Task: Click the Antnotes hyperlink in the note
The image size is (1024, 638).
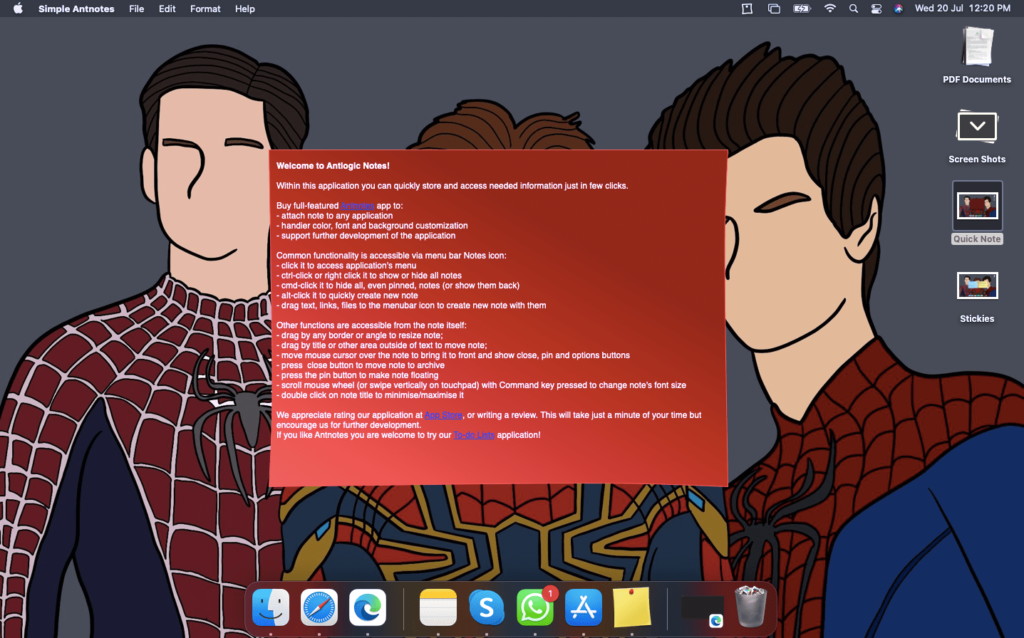Action: tap(356, 205)
